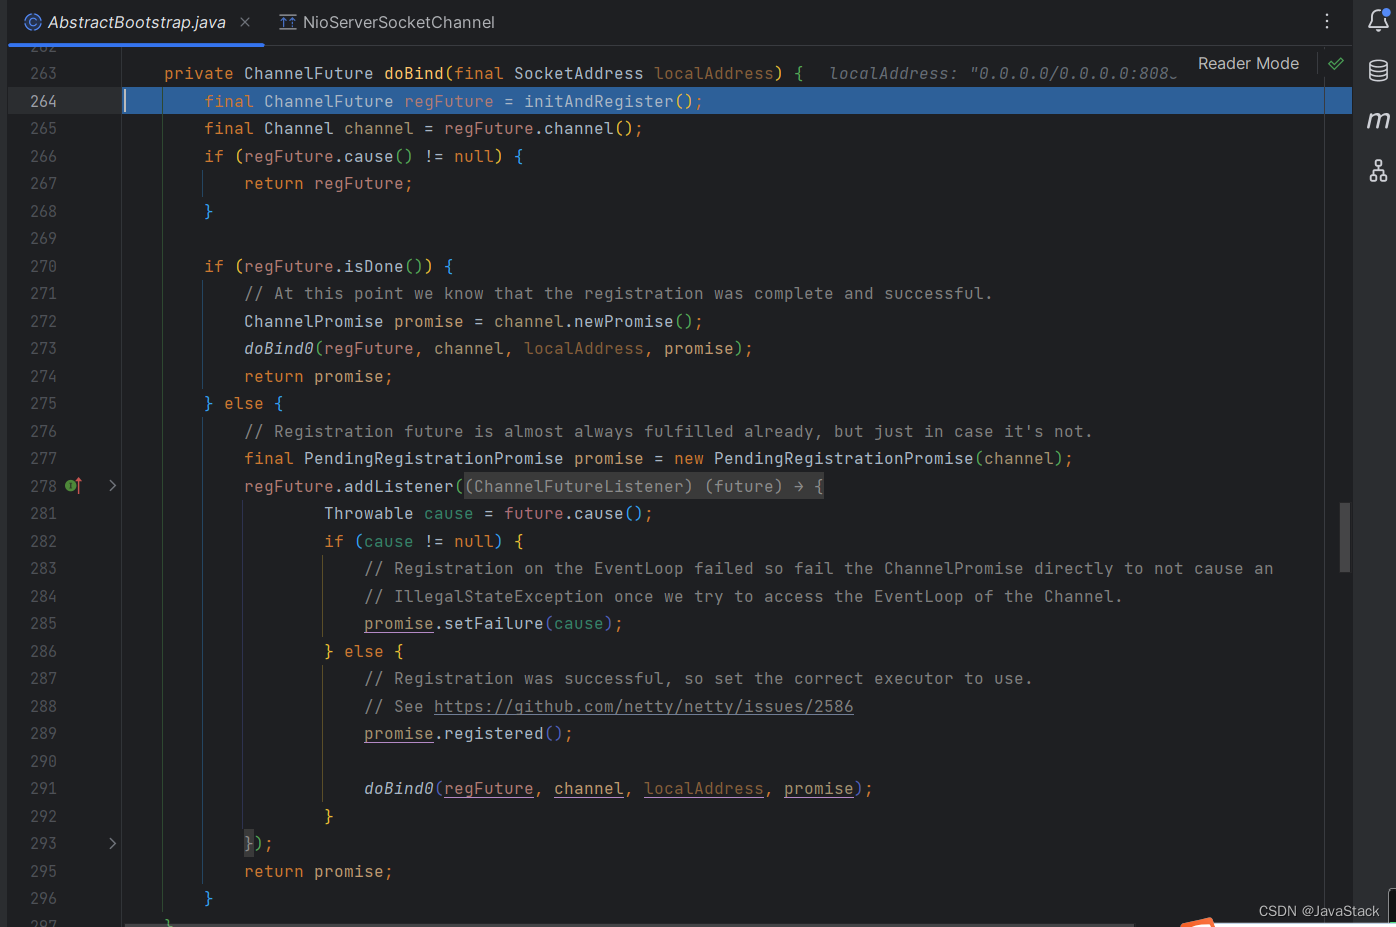
Task: Click the SocketAddress parameter type on line 263
Action: (579, 74)
